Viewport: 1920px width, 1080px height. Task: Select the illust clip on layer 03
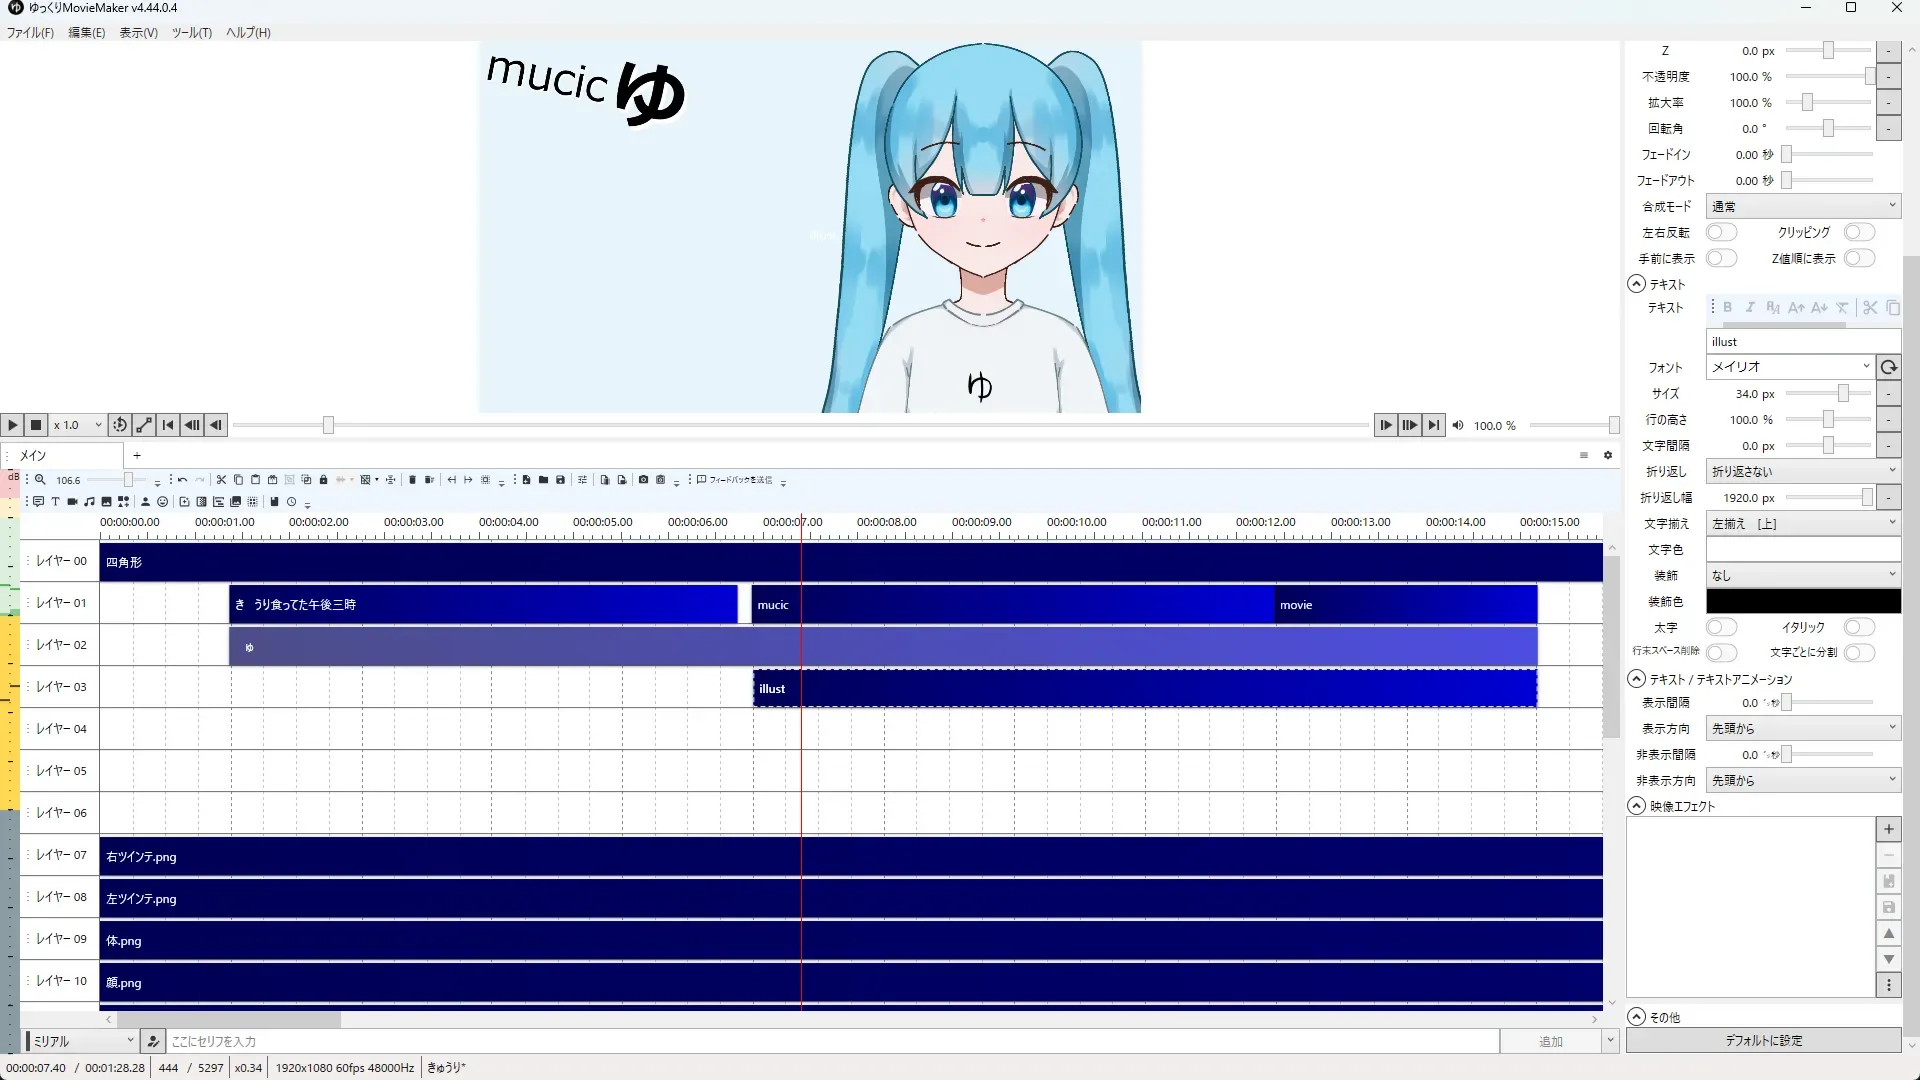coord(1144,689)
